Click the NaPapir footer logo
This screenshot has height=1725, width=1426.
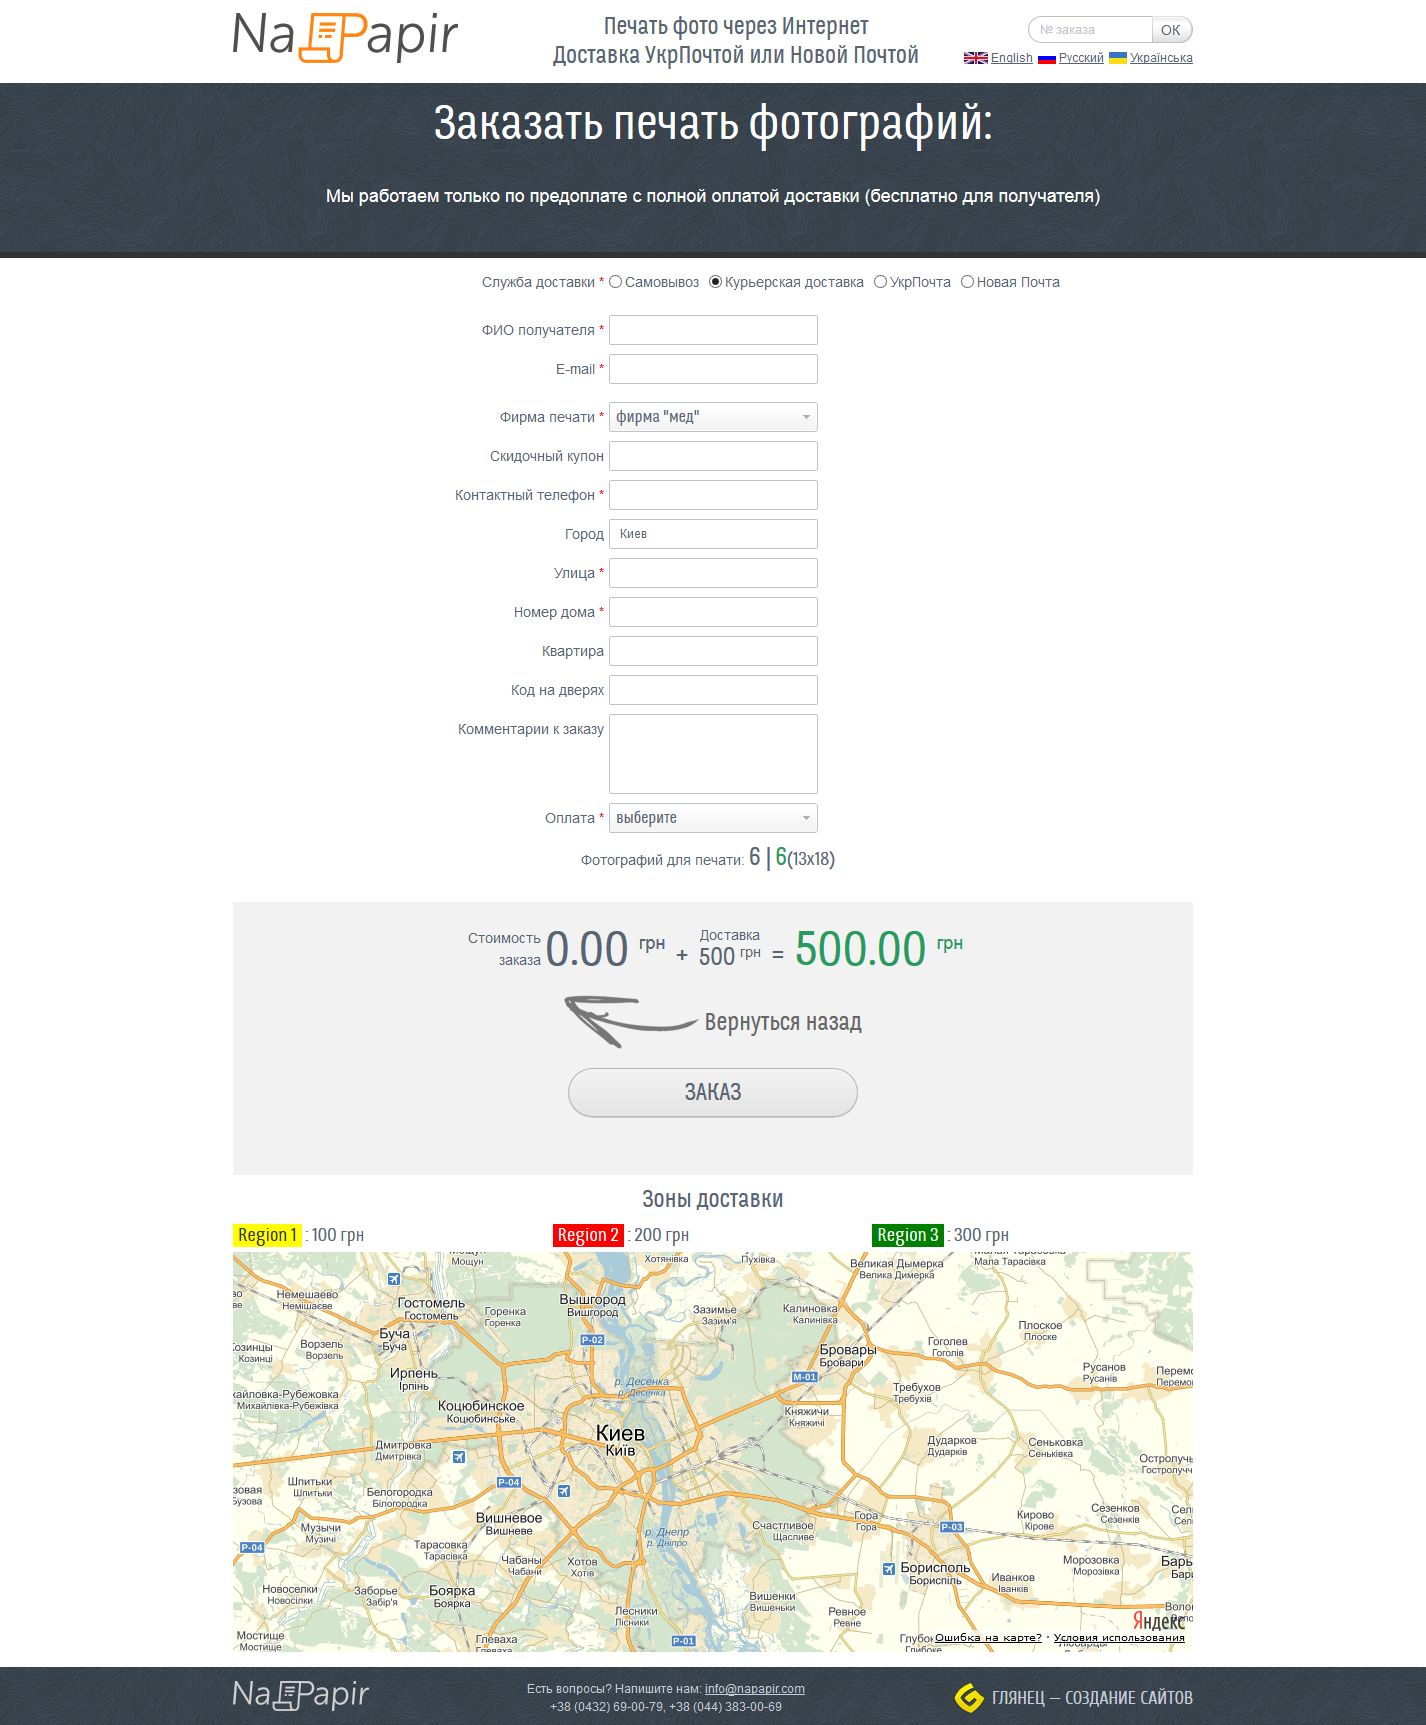point(301,1694)
